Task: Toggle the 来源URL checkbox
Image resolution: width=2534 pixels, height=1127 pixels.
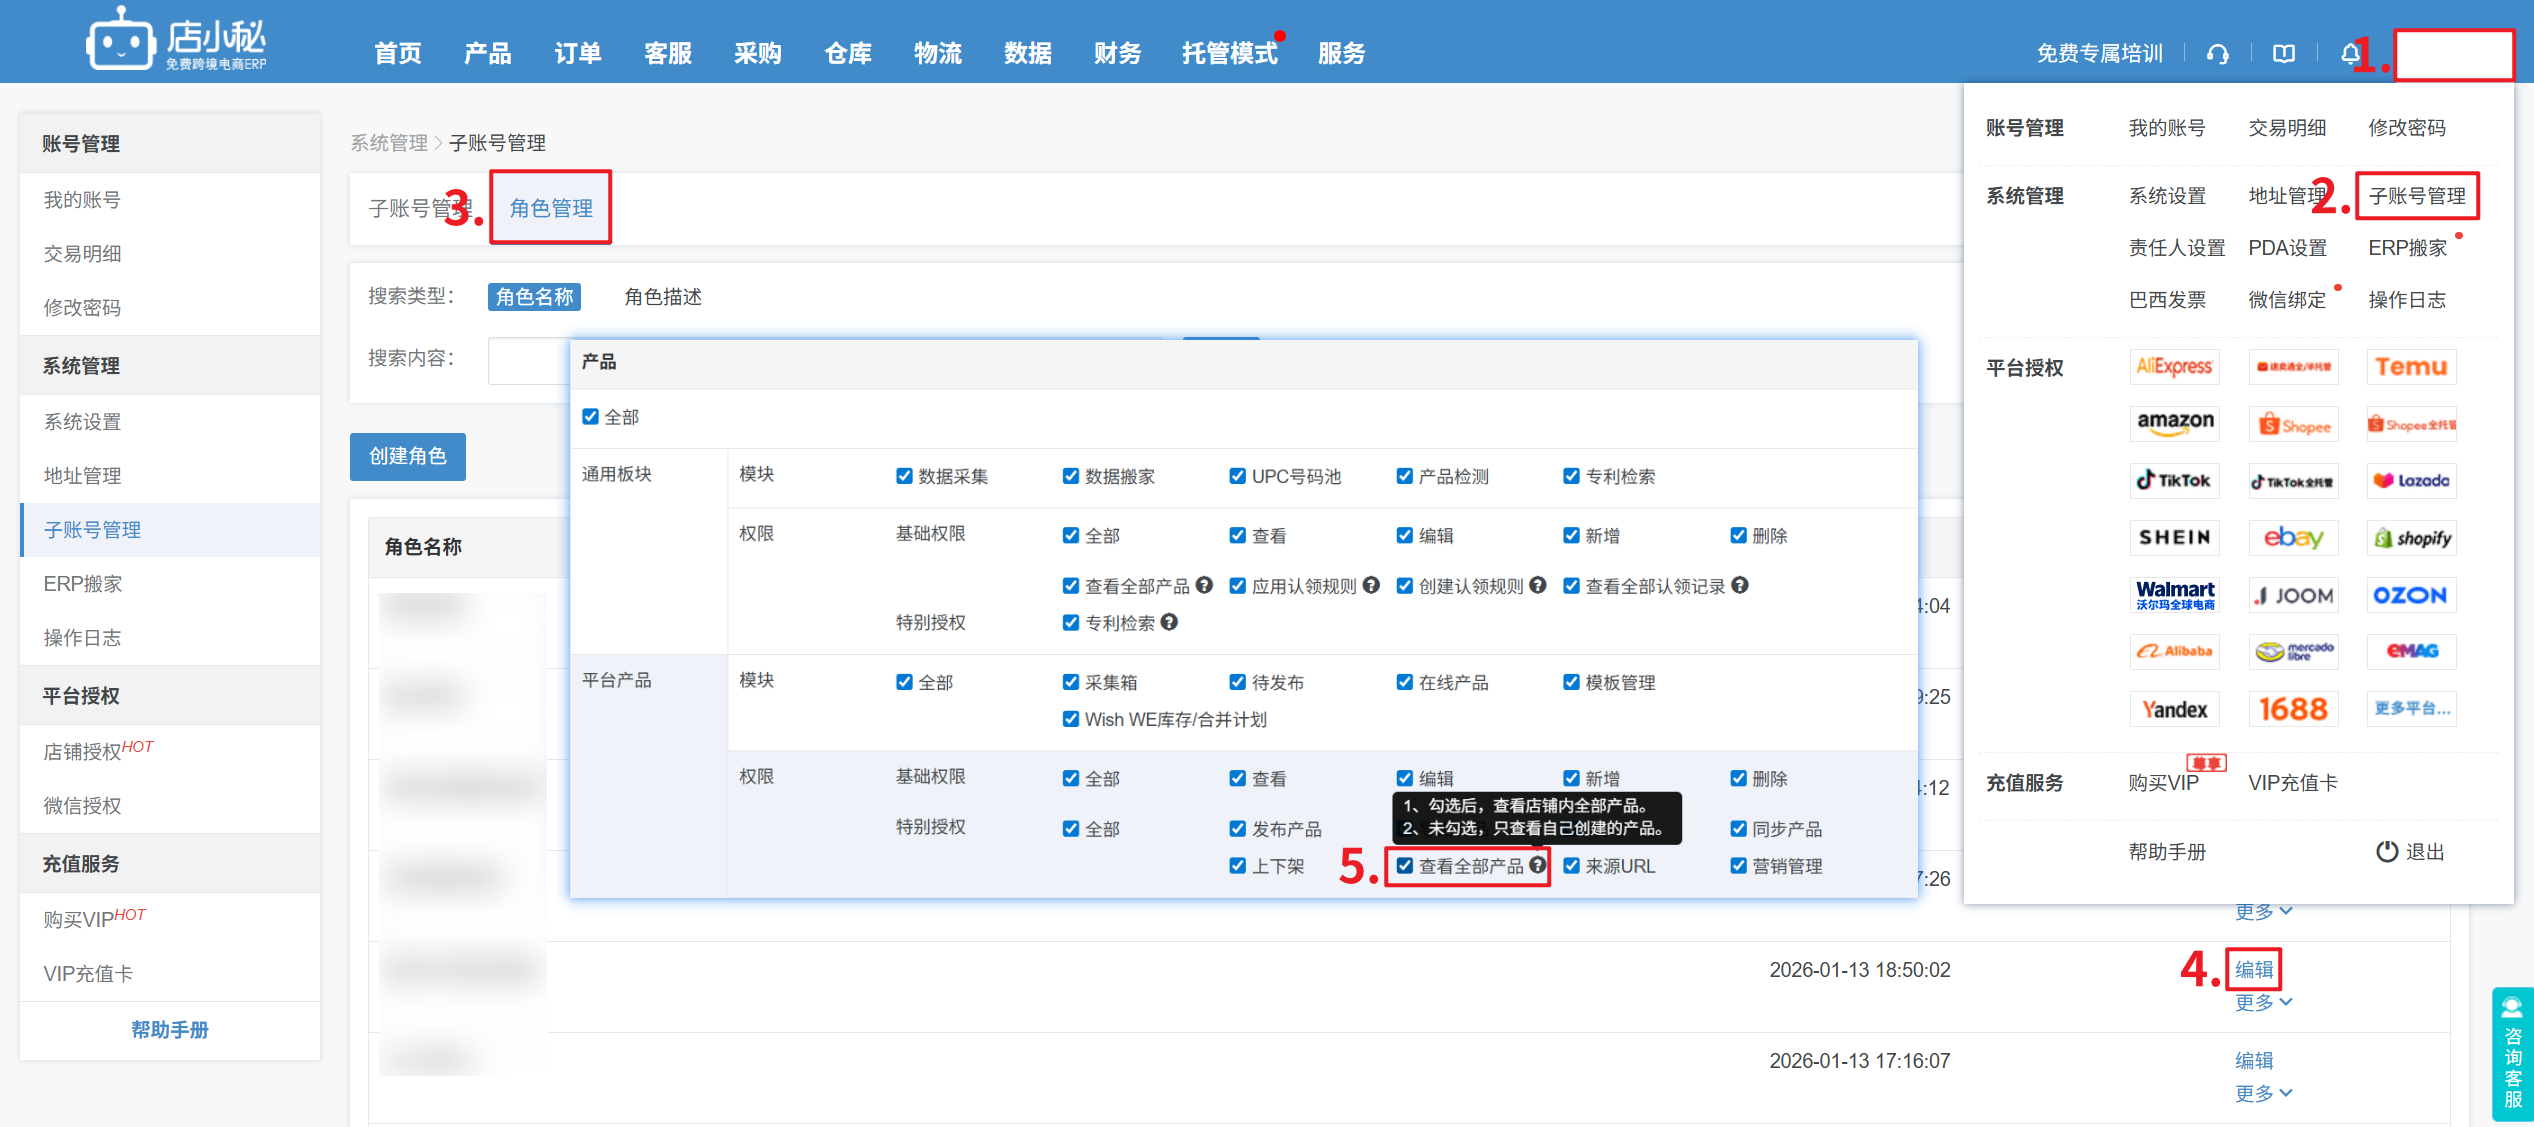Action: coord(1572,866)
